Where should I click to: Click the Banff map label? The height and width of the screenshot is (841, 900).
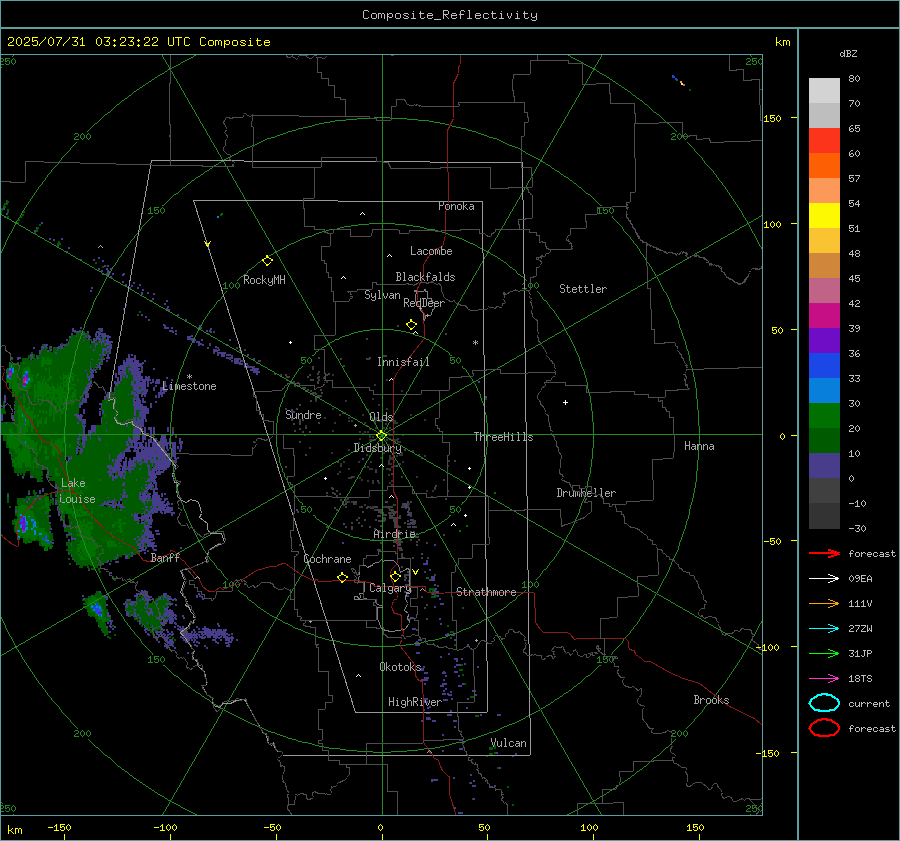pyautogui.click(x=165, y=558)
